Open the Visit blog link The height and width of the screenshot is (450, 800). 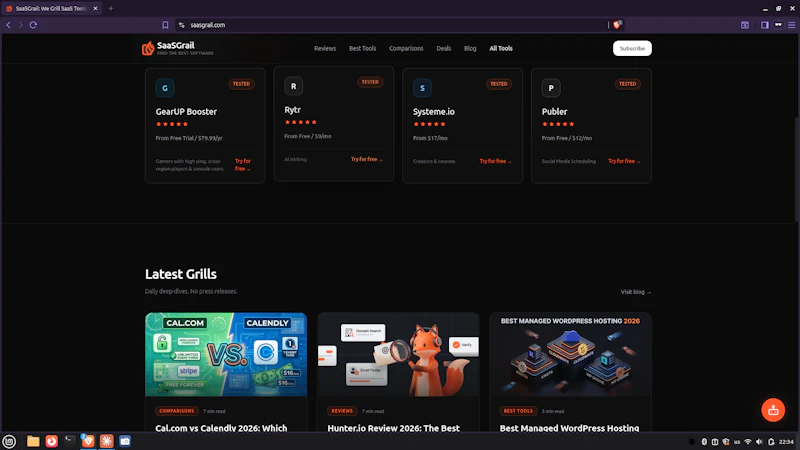tap(636, 292)
